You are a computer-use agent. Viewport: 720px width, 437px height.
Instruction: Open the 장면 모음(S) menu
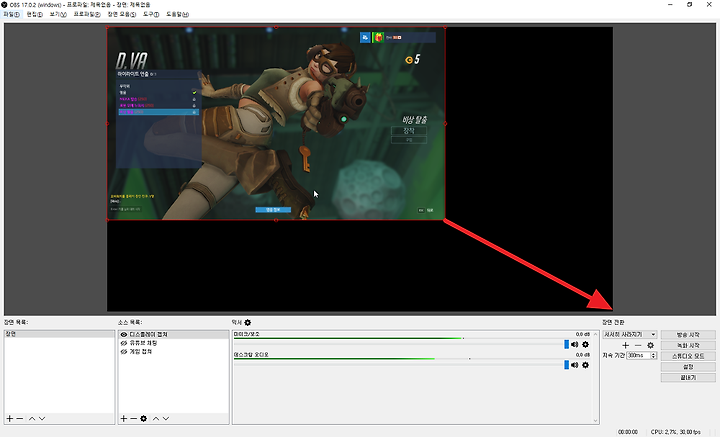122,14
